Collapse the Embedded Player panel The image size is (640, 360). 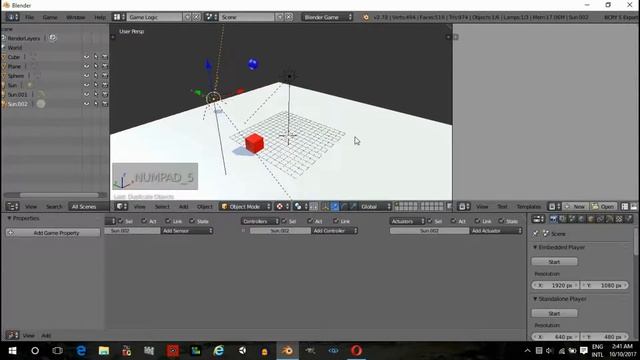tap(535, 247)
